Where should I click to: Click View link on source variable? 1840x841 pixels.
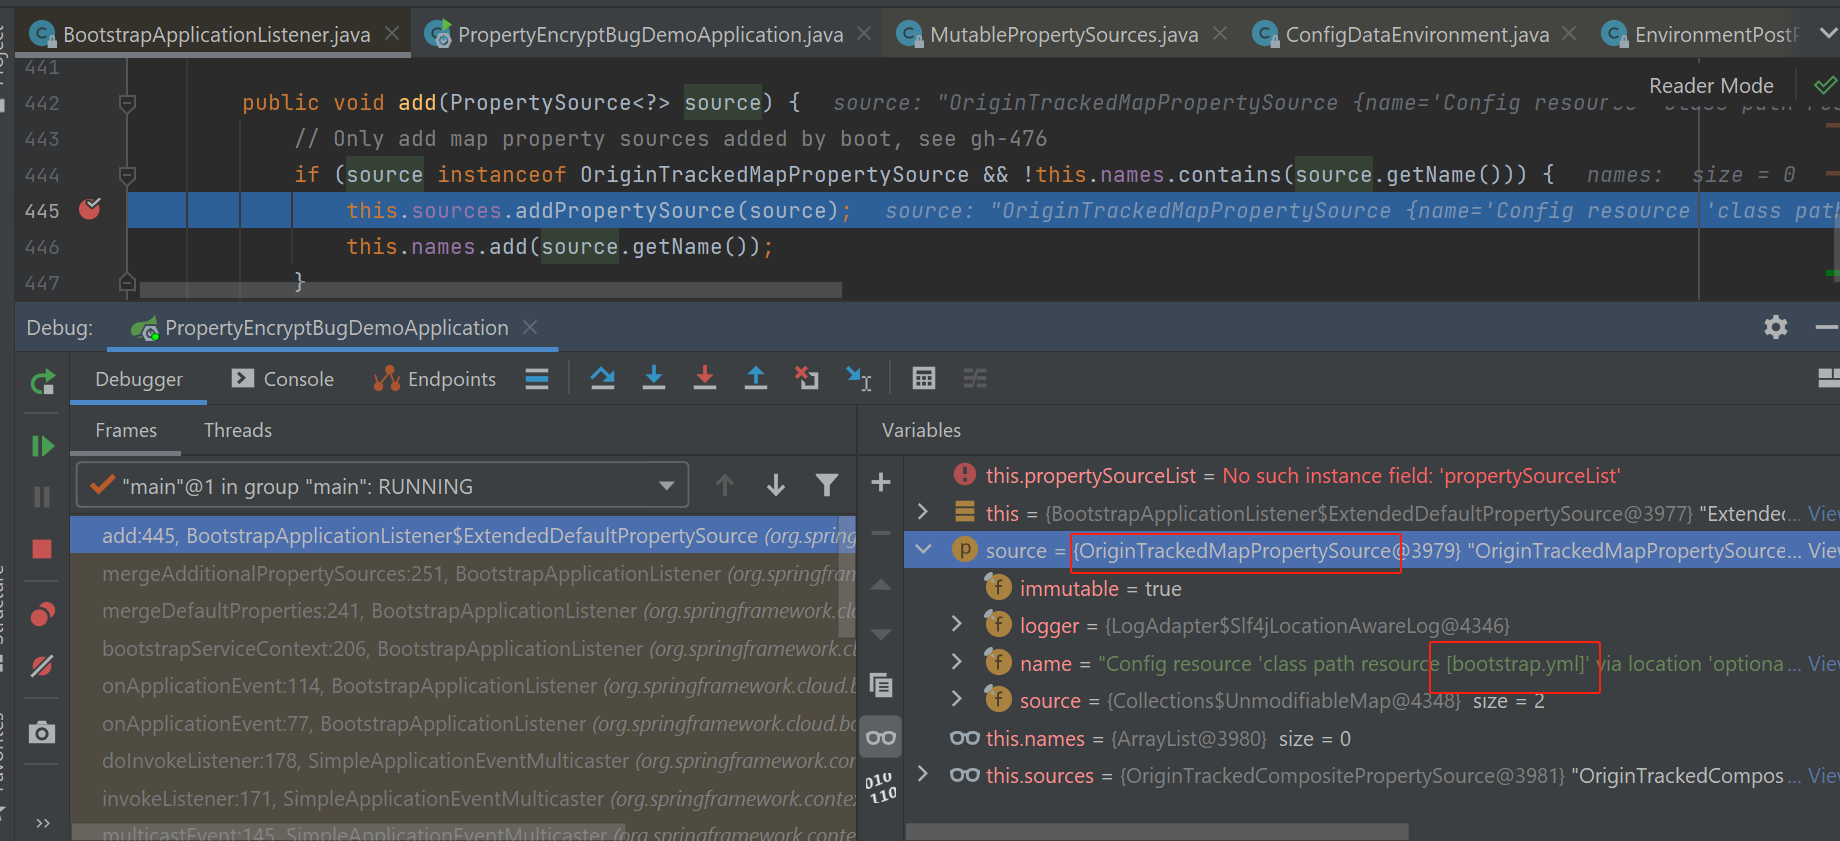click(1823, 551)
